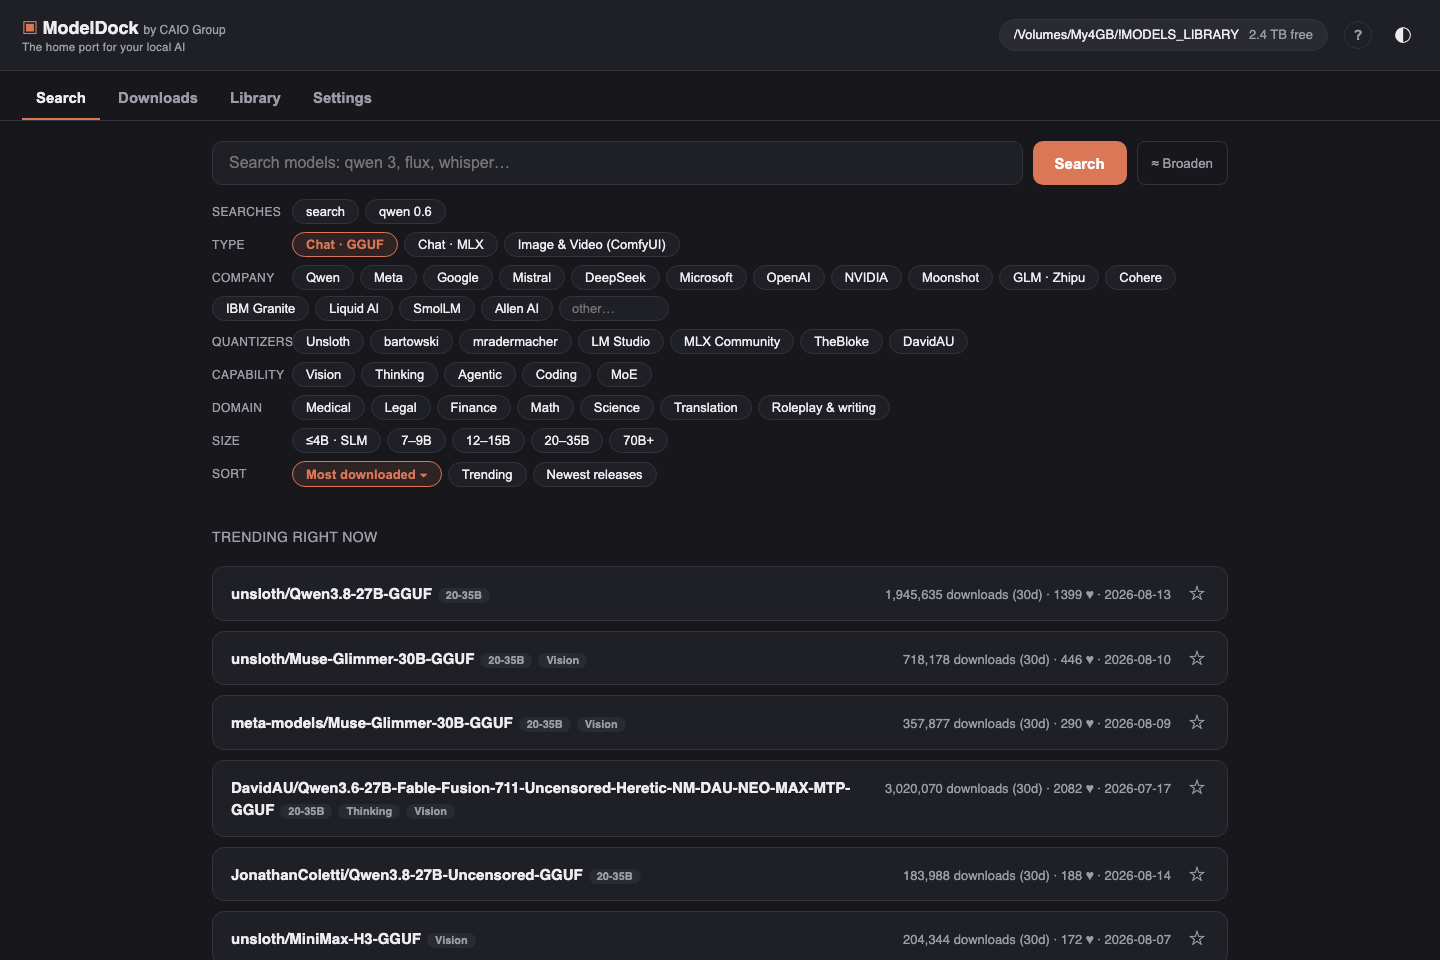Toggle the dark/light theme icon
Image resolution: width=1440 pixels, height=960 pixels.
click(1403, 35)
